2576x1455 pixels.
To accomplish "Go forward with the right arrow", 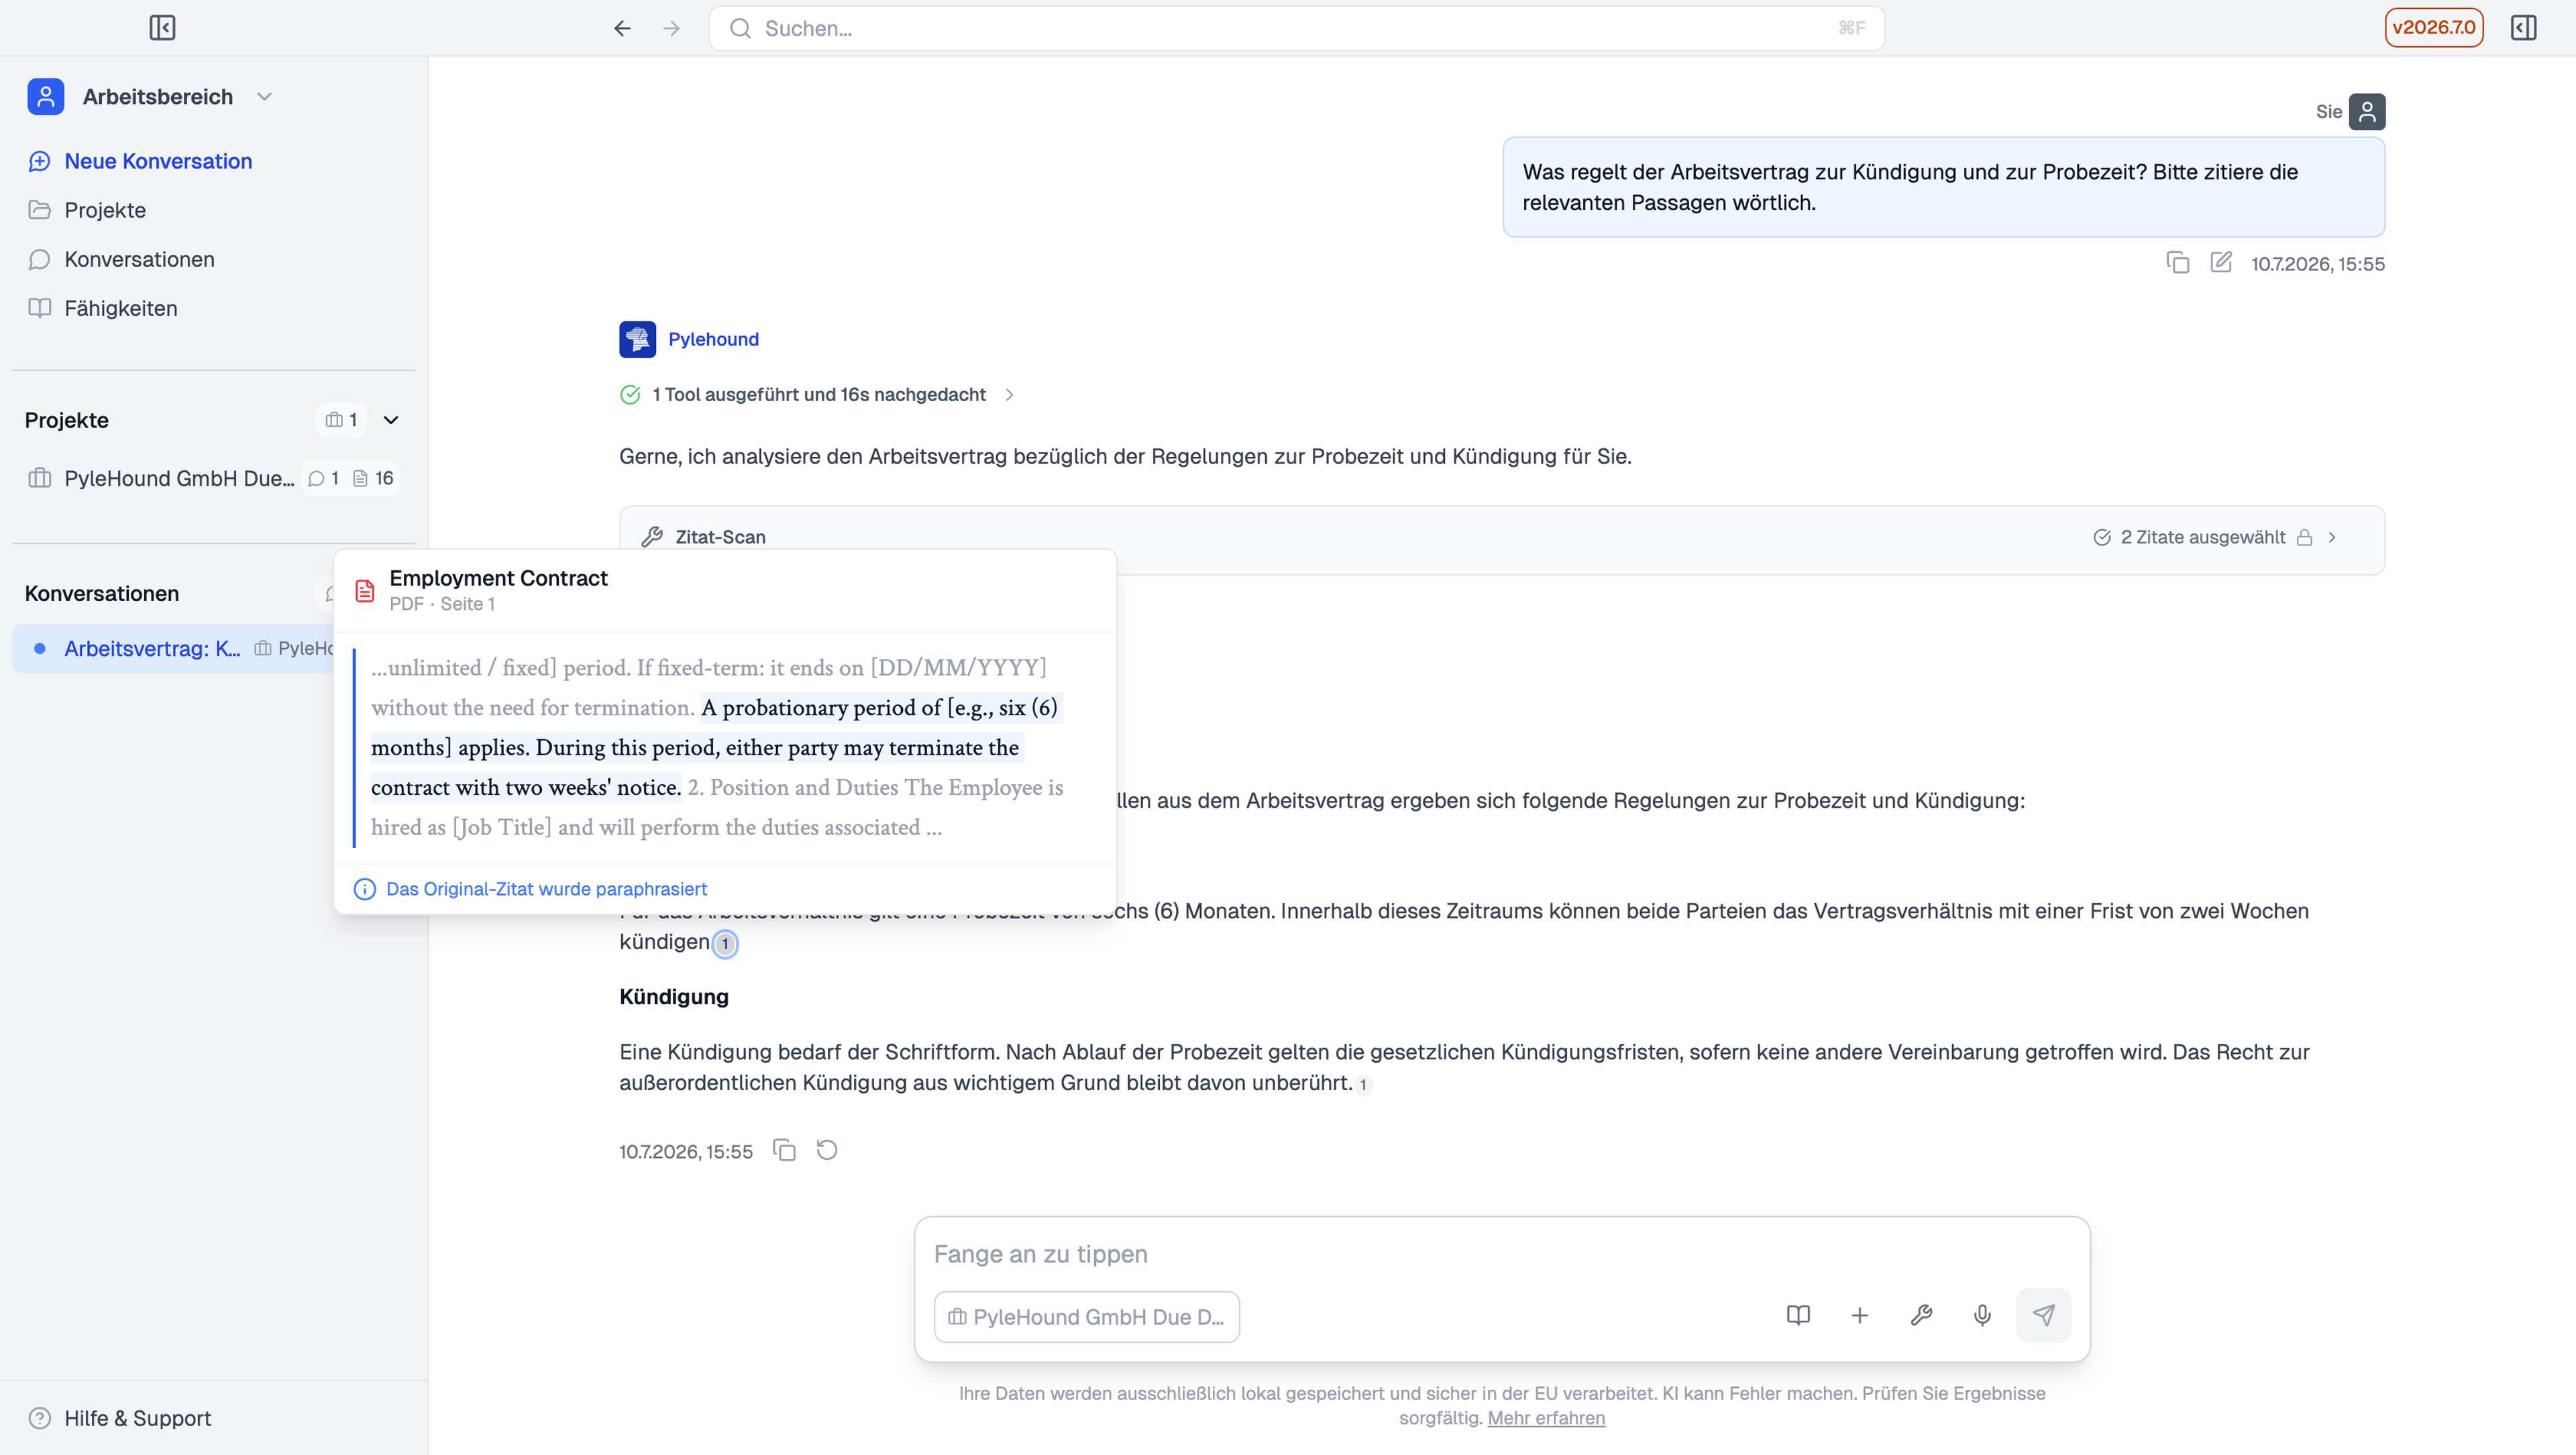I will [672, 28].
